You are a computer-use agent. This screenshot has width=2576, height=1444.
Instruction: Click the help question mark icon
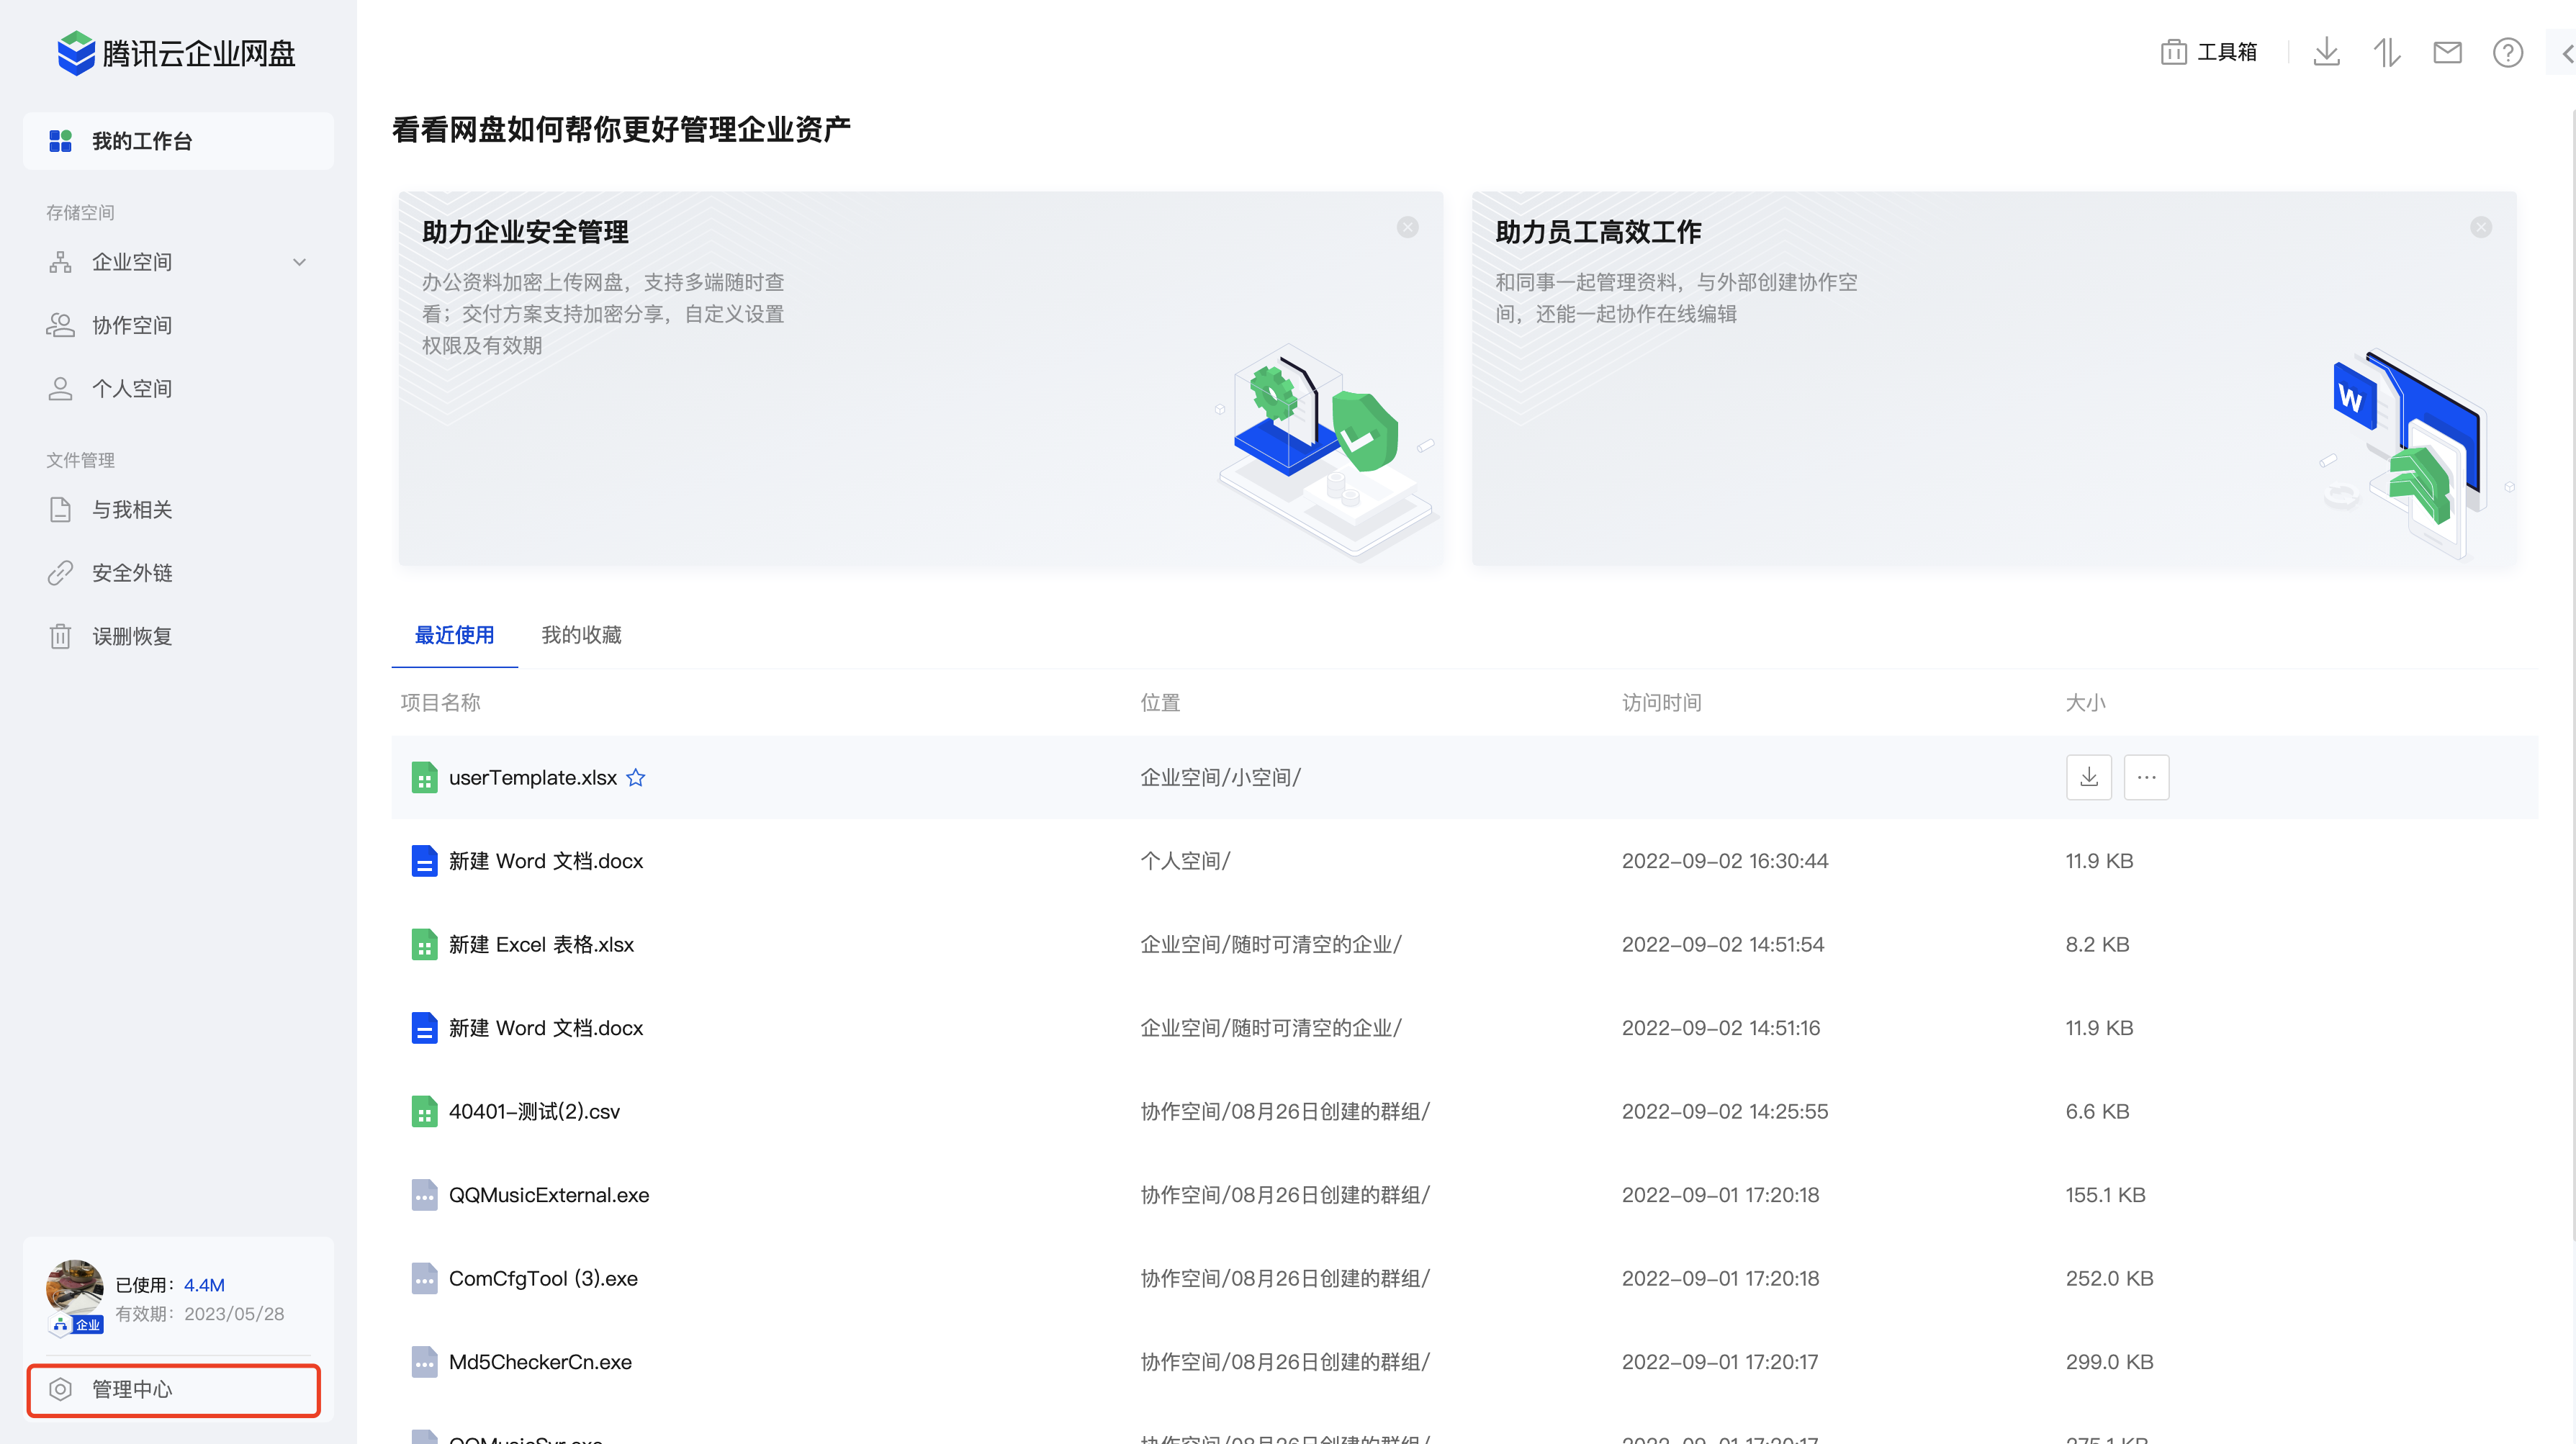pyautogui.click(x=2507, y=52)
